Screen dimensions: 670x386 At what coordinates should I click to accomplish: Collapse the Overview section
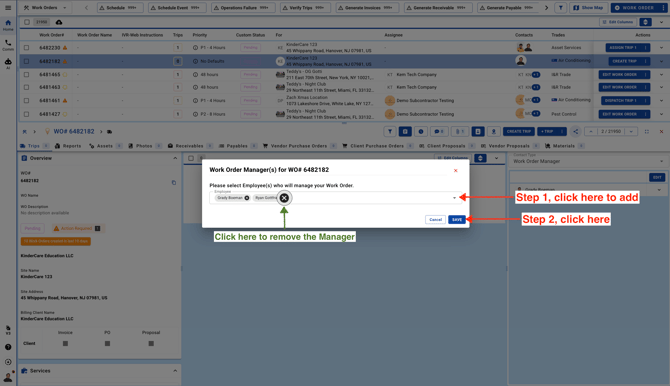point(175,158)
